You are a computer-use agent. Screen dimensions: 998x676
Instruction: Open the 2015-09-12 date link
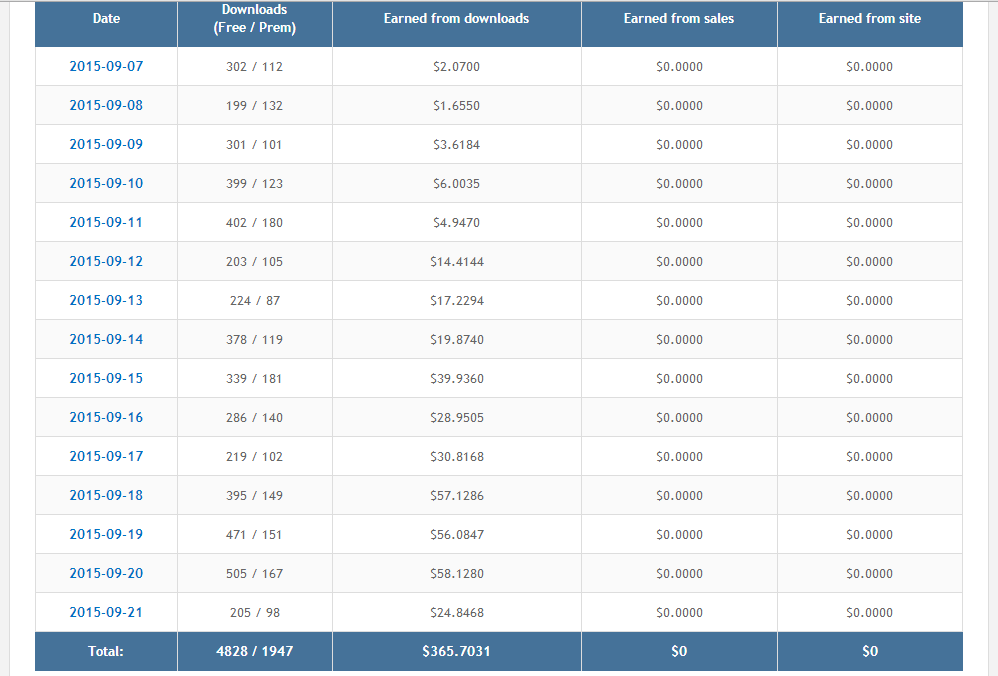tap(106, 261)
